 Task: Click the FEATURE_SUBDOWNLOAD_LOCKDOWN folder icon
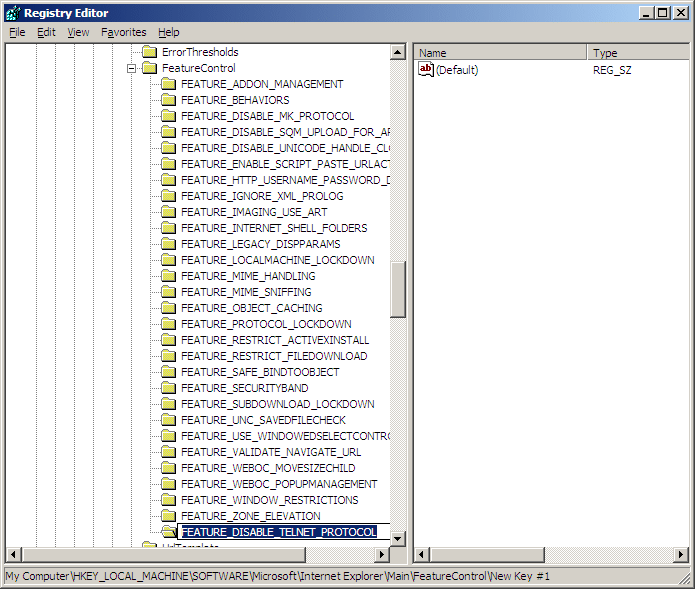[168, 404]
